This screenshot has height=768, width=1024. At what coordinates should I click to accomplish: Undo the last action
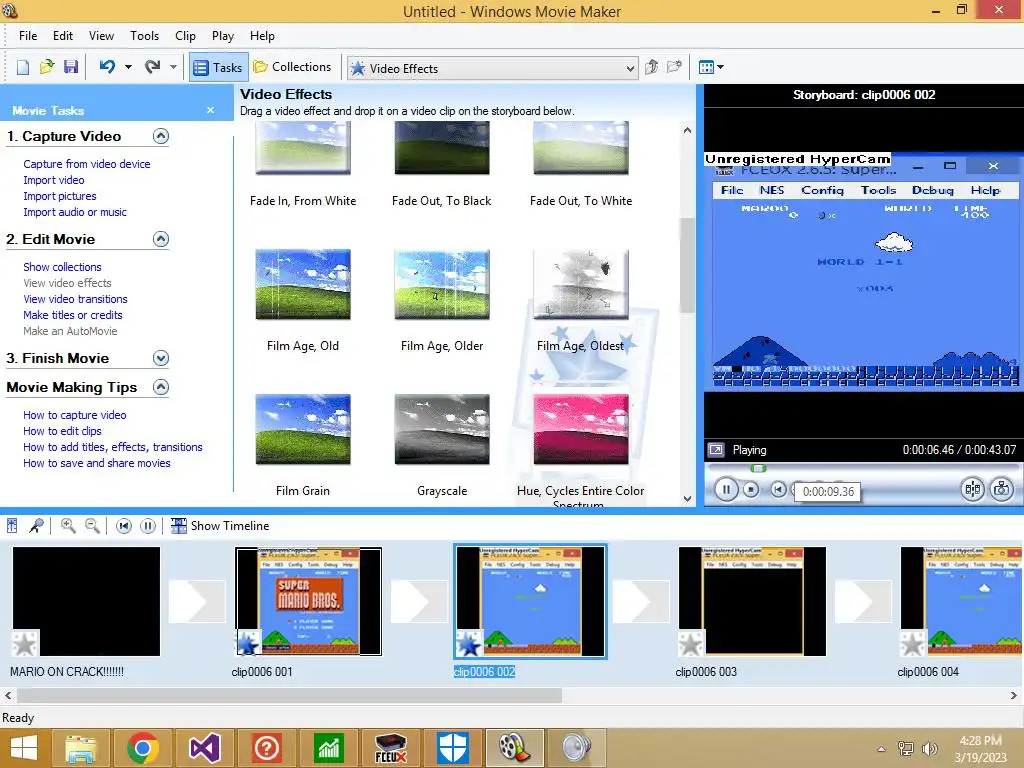click(107, 67)
